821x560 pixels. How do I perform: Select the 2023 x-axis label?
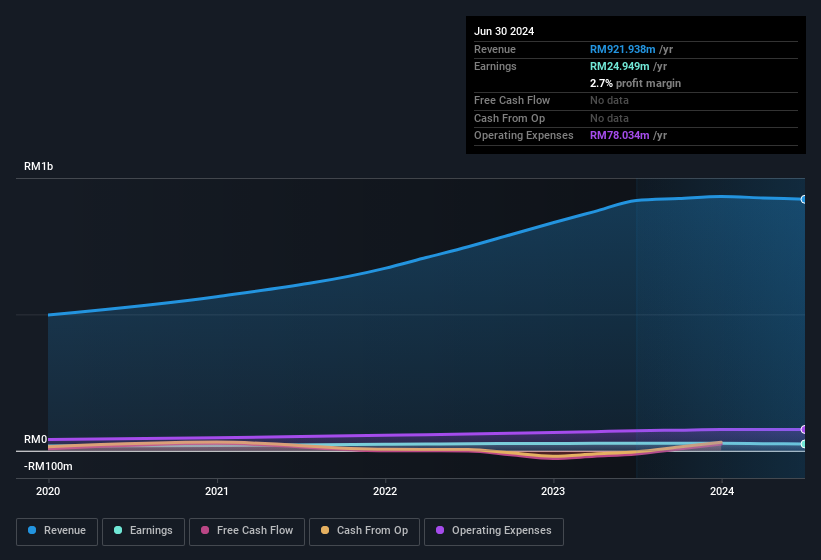pos(553,491)
